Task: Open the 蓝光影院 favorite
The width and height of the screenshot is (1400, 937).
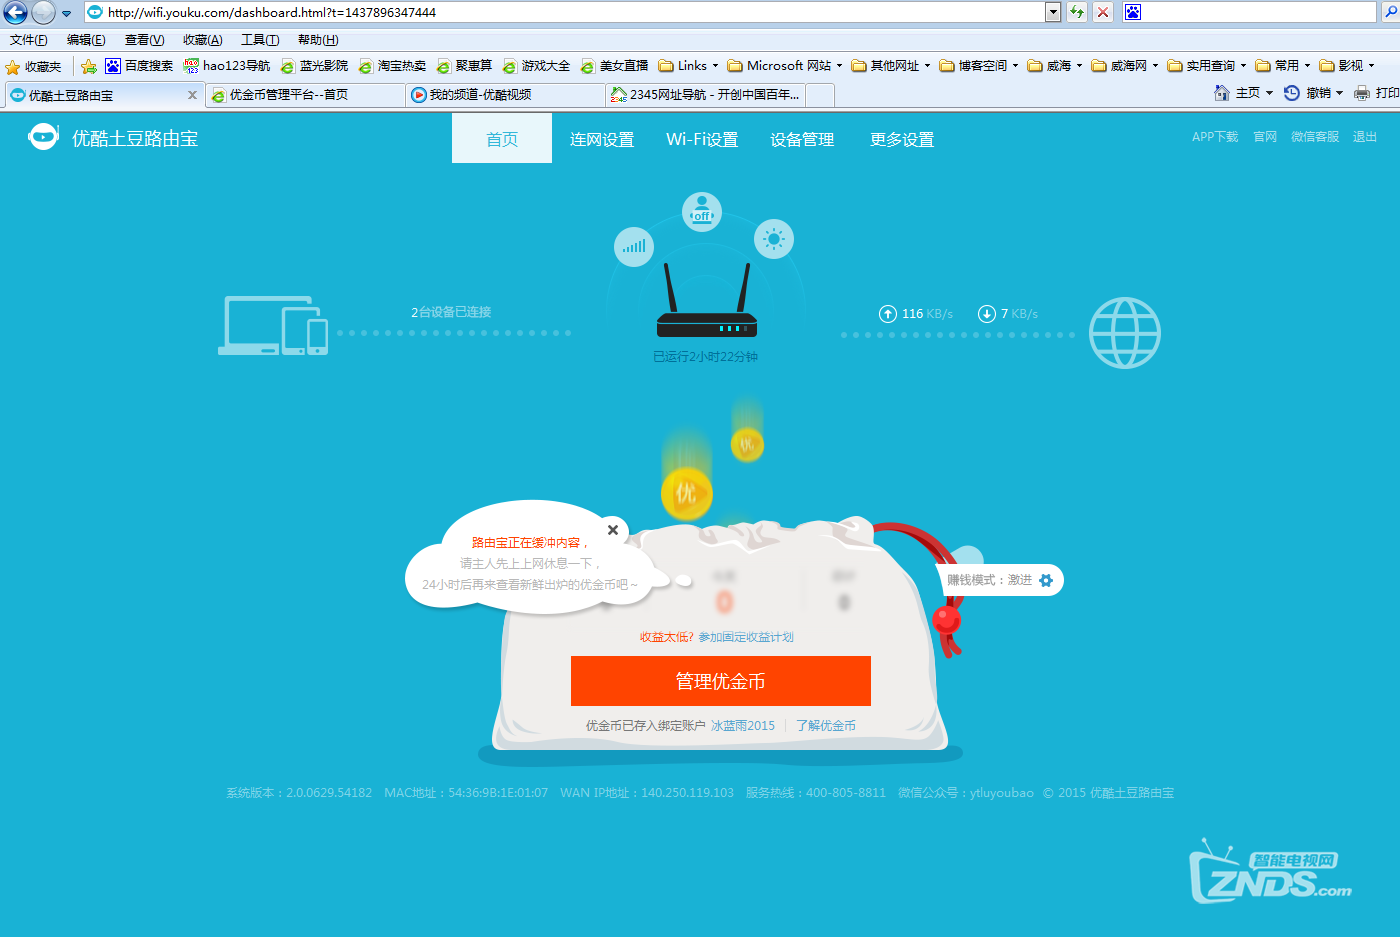Action: click(x=315, y=66)
